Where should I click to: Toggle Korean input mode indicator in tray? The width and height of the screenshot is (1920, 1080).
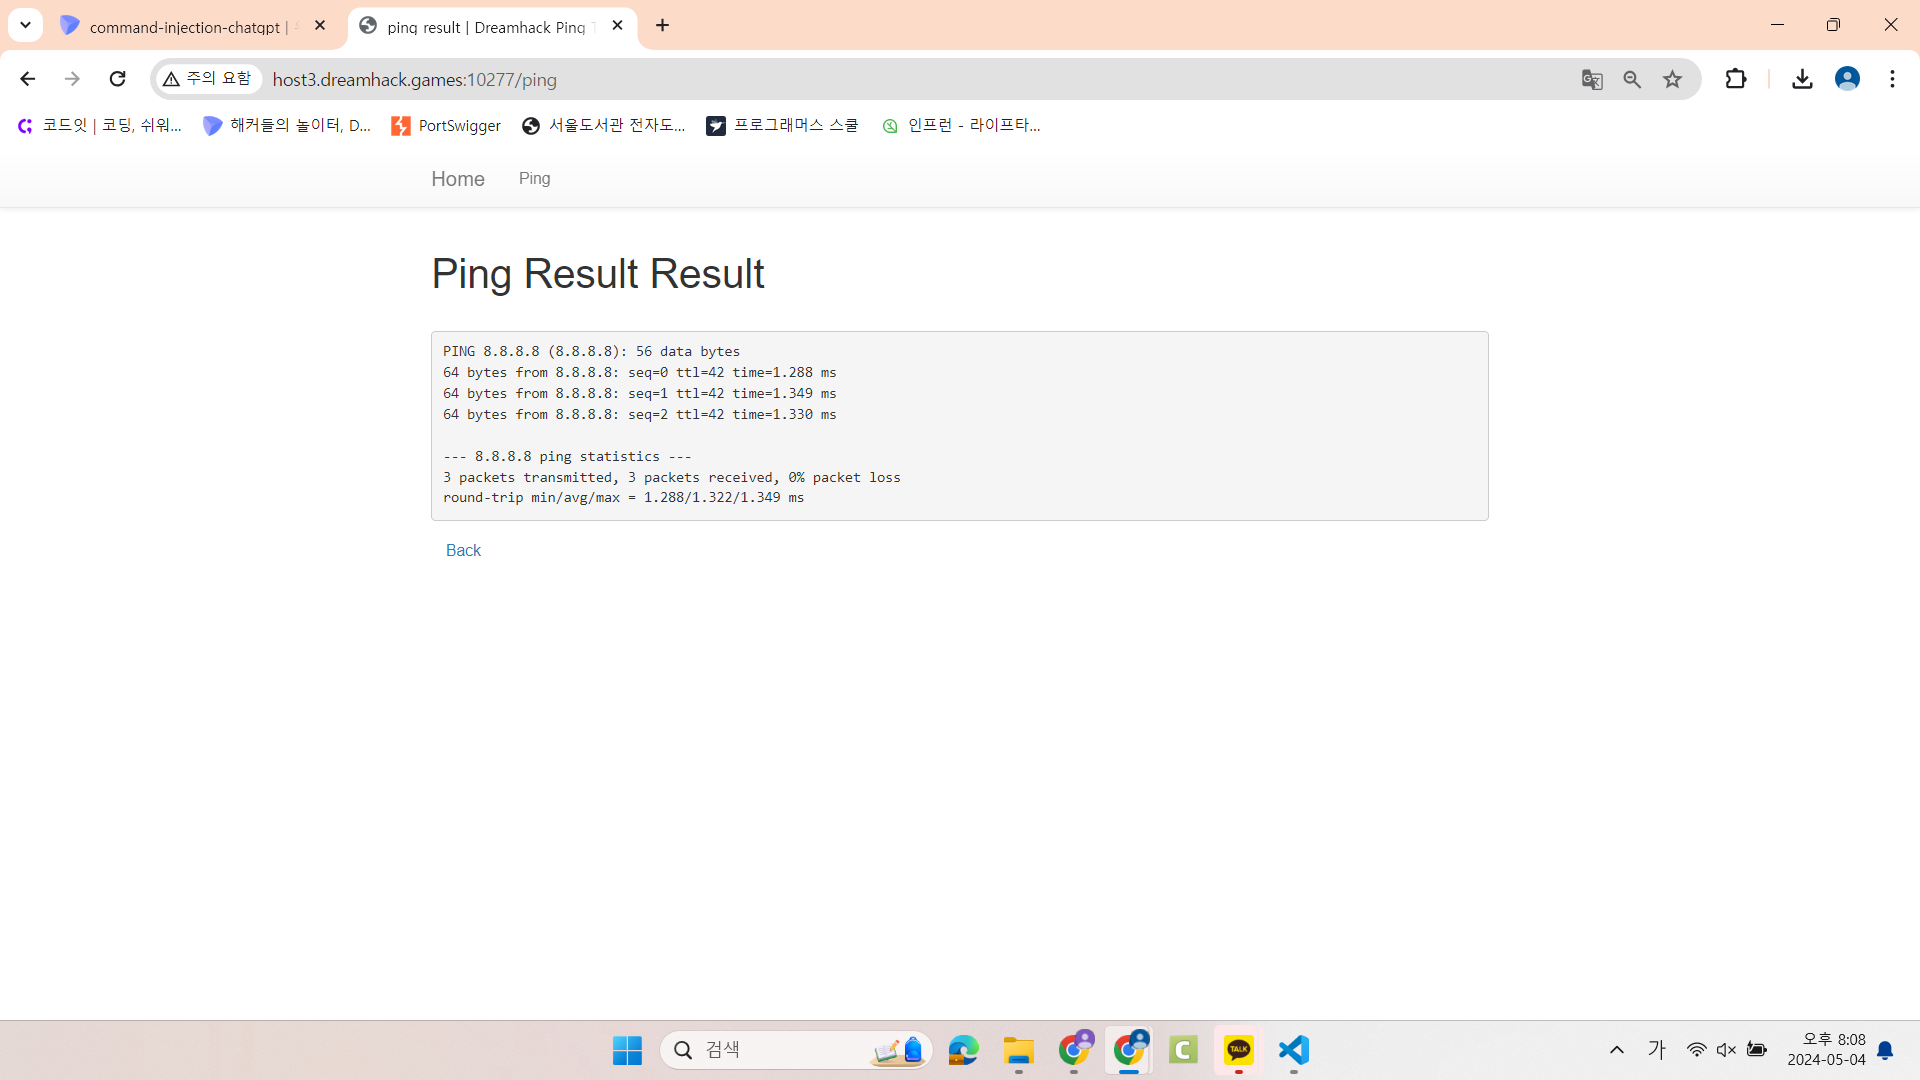pos(1657,1050)
